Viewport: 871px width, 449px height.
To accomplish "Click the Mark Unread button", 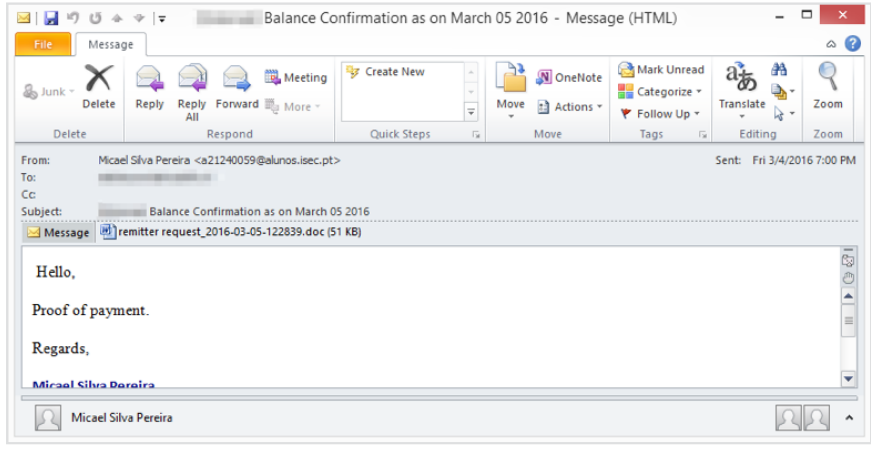I will pos(661,70).
